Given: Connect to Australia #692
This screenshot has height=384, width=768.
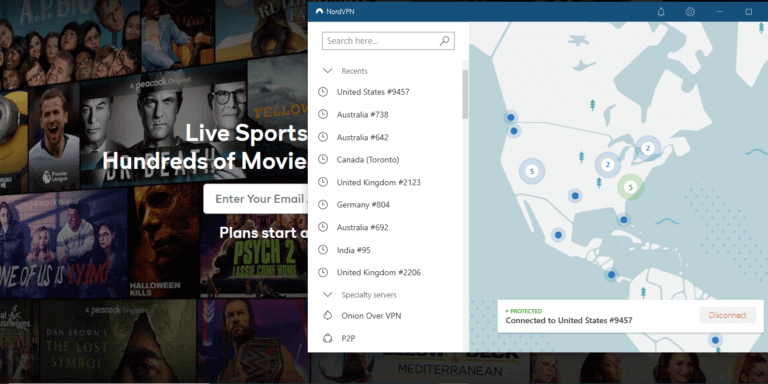Looking at the screenshot, I should (x=362, y=227).
